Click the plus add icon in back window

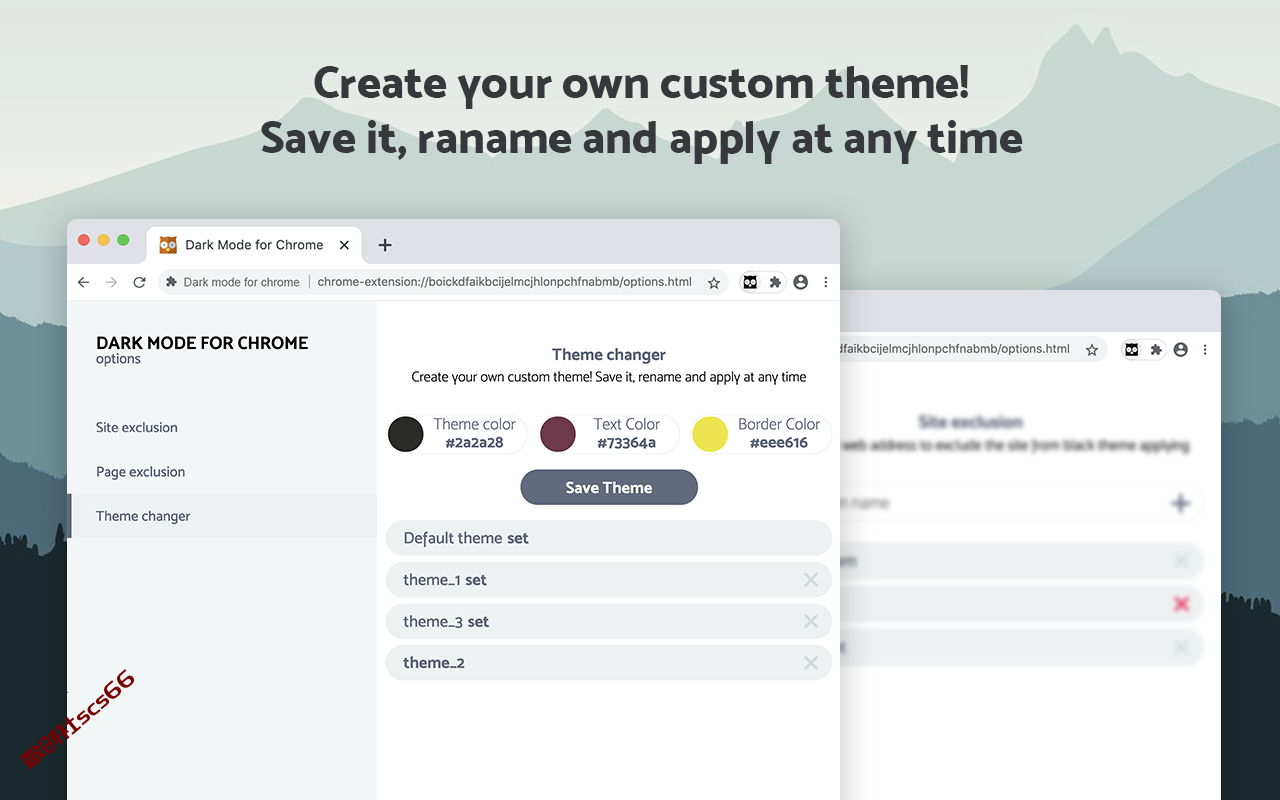(x=1181, y=503)
